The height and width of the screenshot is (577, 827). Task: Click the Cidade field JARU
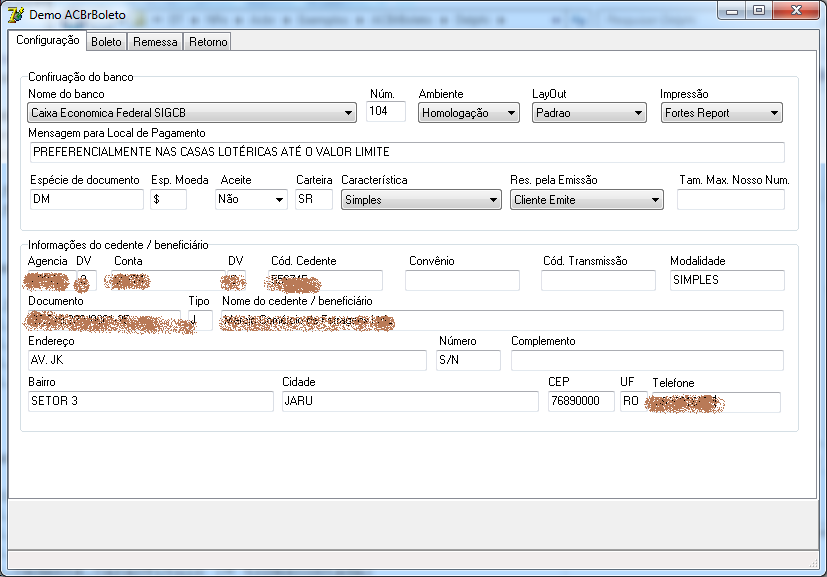pyautogui.click(x=410, y=401)
